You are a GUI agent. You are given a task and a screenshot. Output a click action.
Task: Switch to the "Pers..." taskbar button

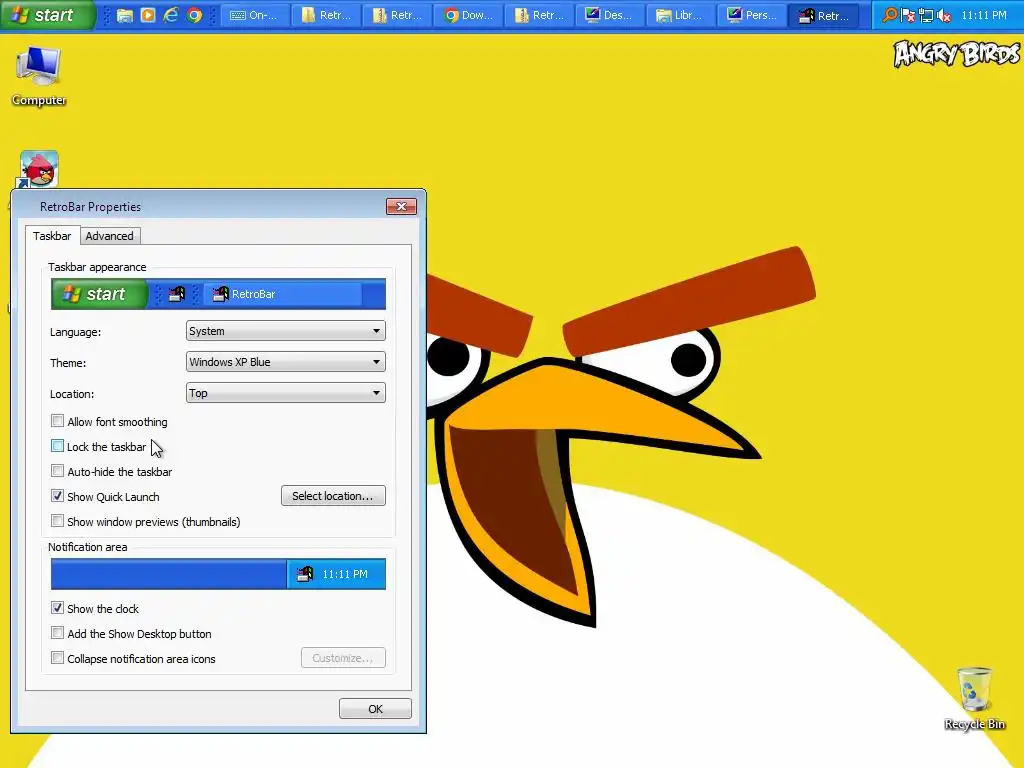click(752, 15)
